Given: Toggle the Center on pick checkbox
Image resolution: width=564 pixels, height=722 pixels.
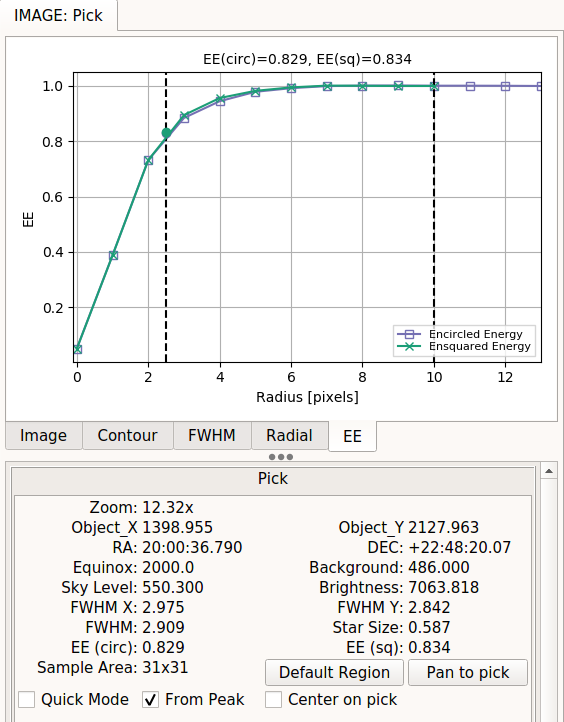Looking at the screenshot, I should coord(273,699).
